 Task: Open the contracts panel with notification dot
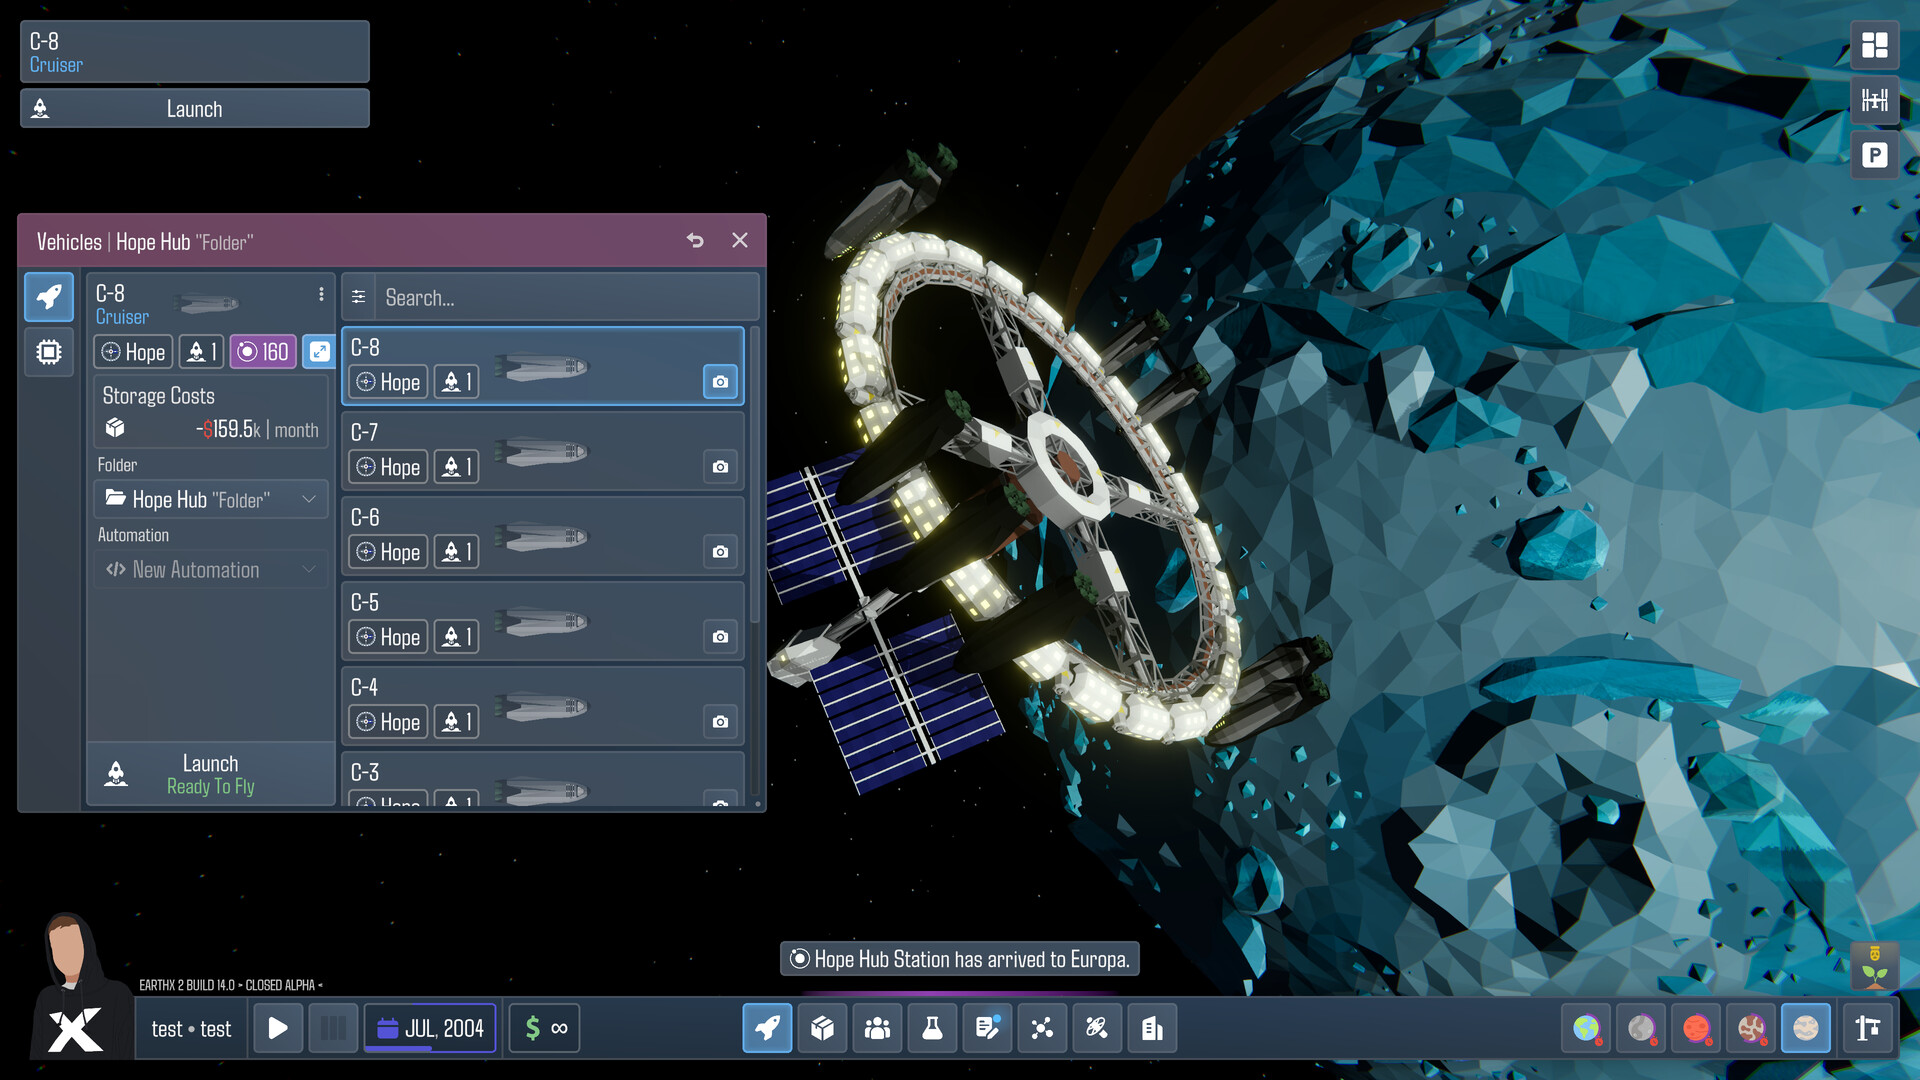(987, 1027)
